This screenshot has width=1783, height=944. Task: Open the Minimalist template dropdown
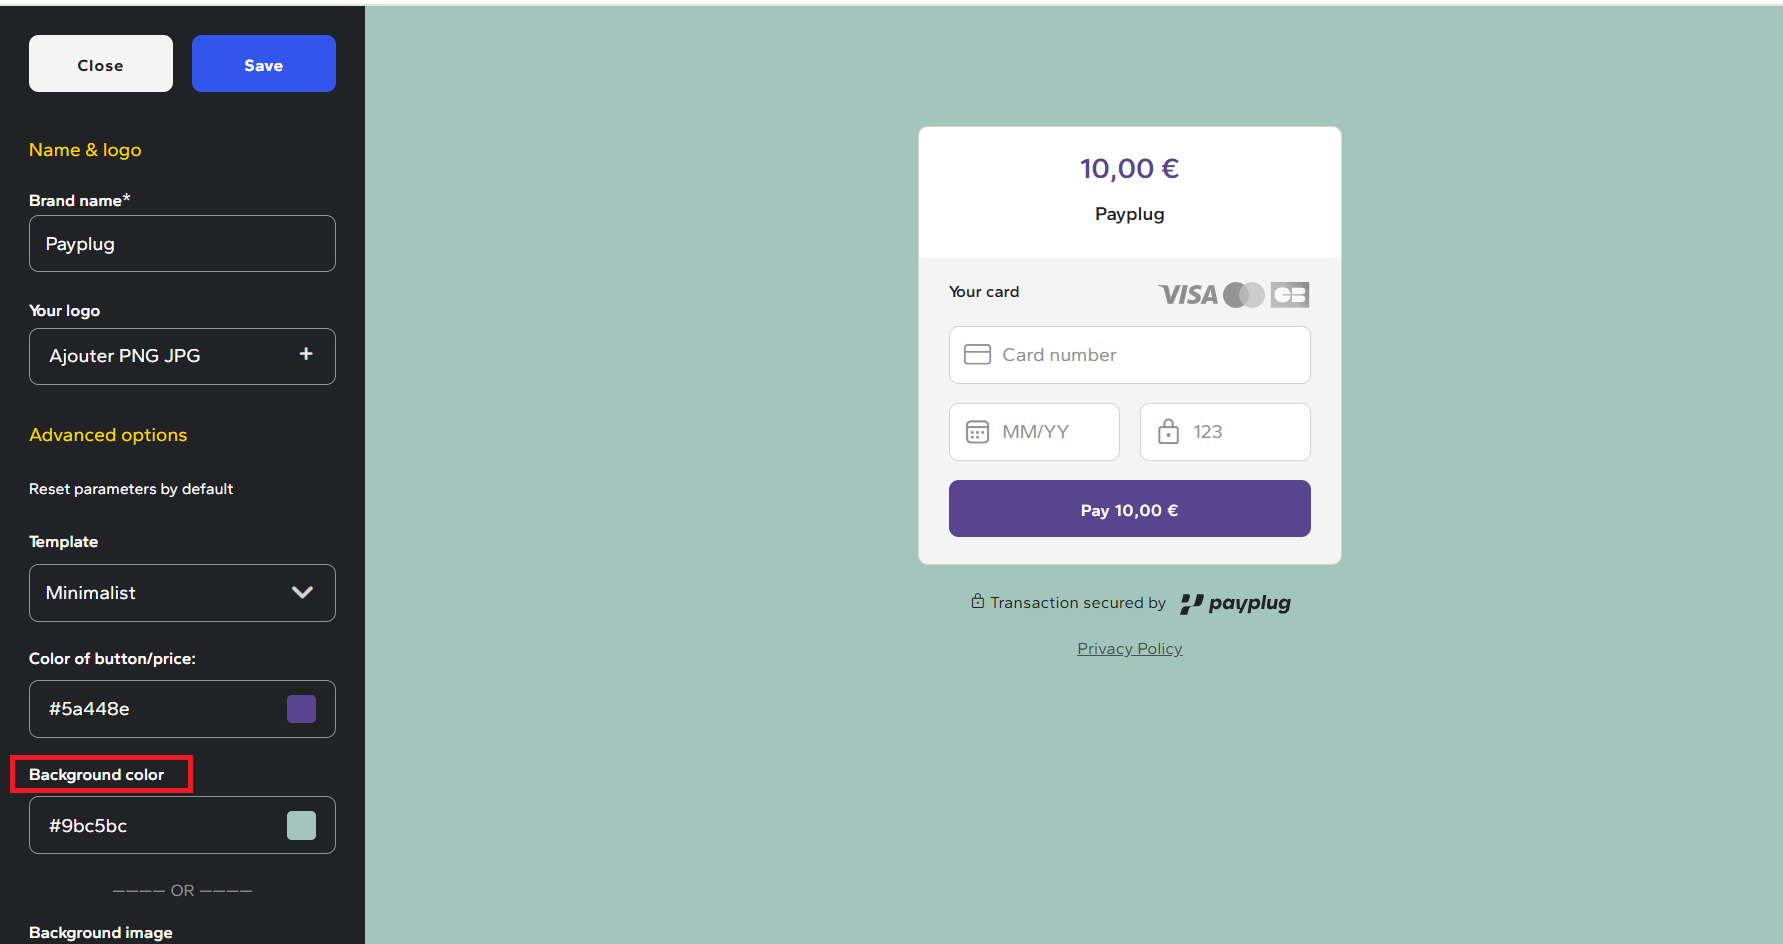182,593
